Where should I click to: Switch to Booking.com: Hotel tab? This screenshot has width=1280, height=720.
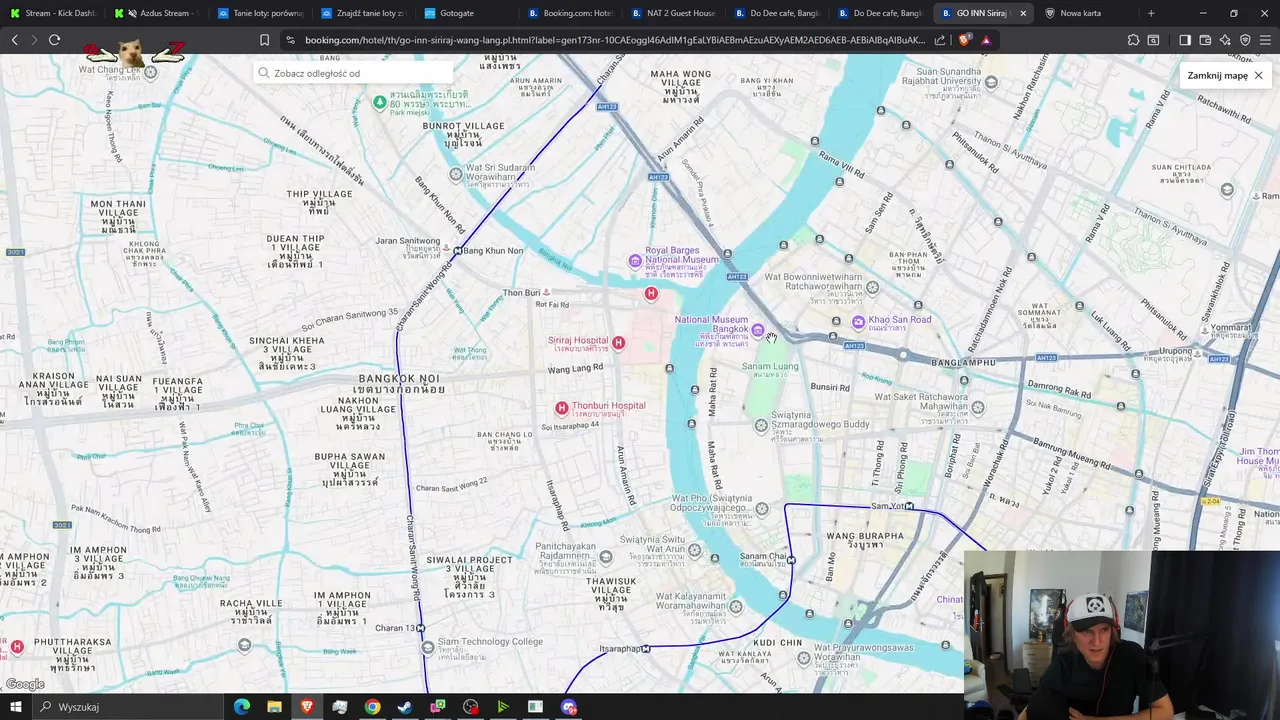(571, 13)
